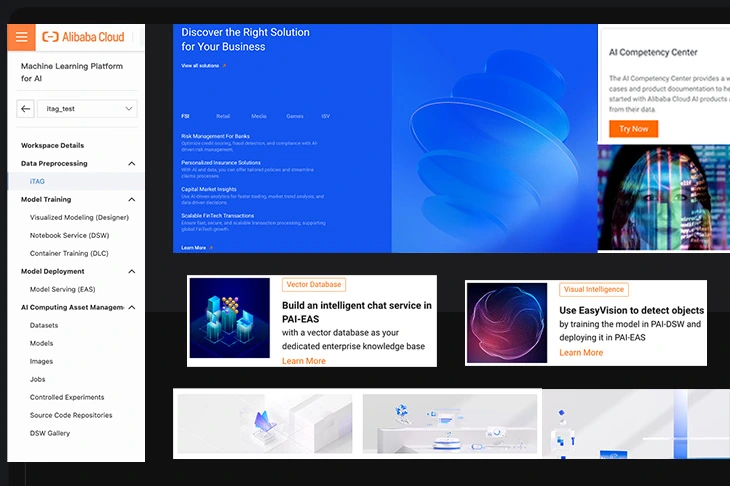Open Learn More under PAI-EAS chat service

(303, 361)
